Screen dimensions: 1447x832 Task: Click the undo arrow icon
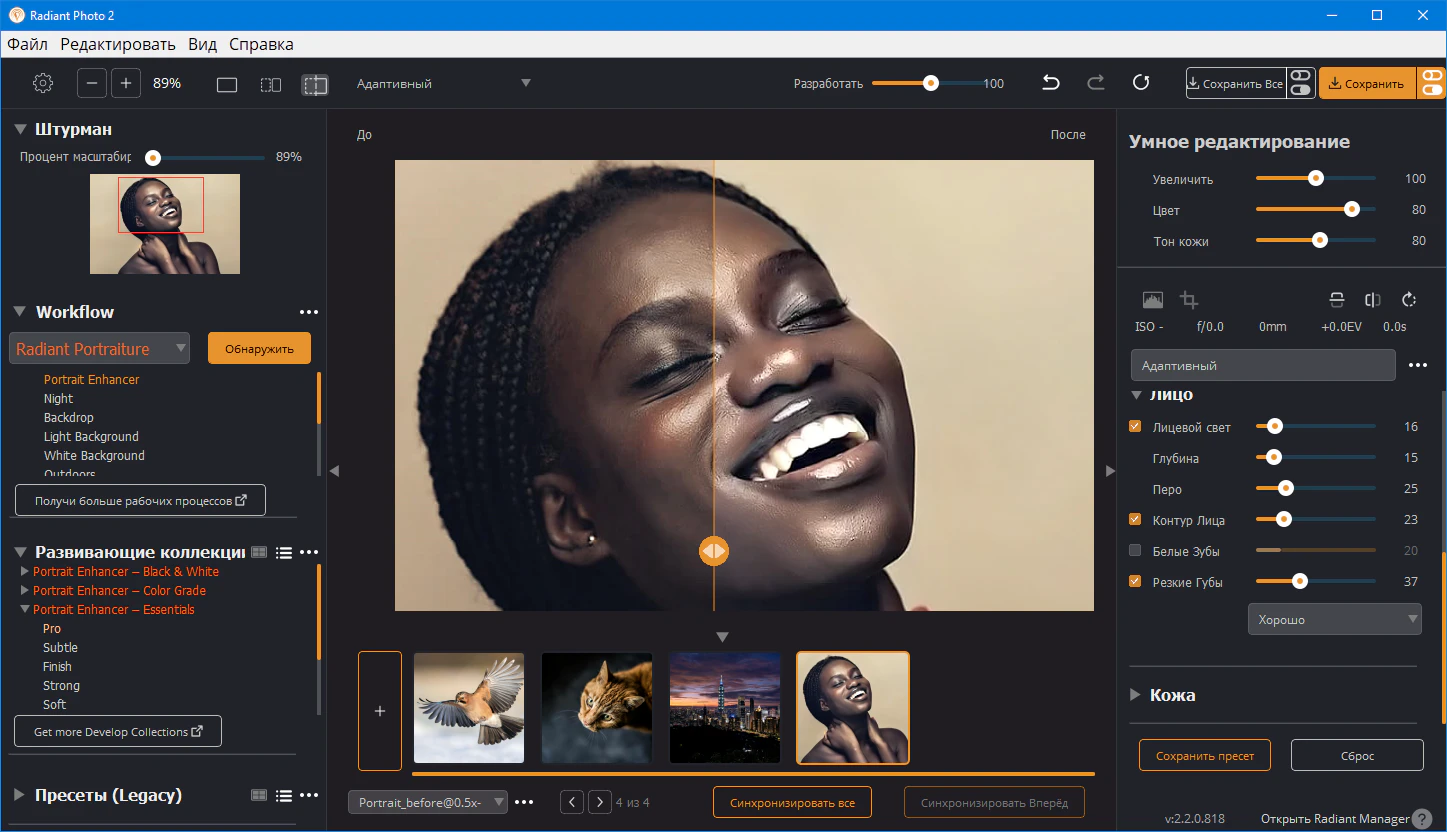[1051, 83]
